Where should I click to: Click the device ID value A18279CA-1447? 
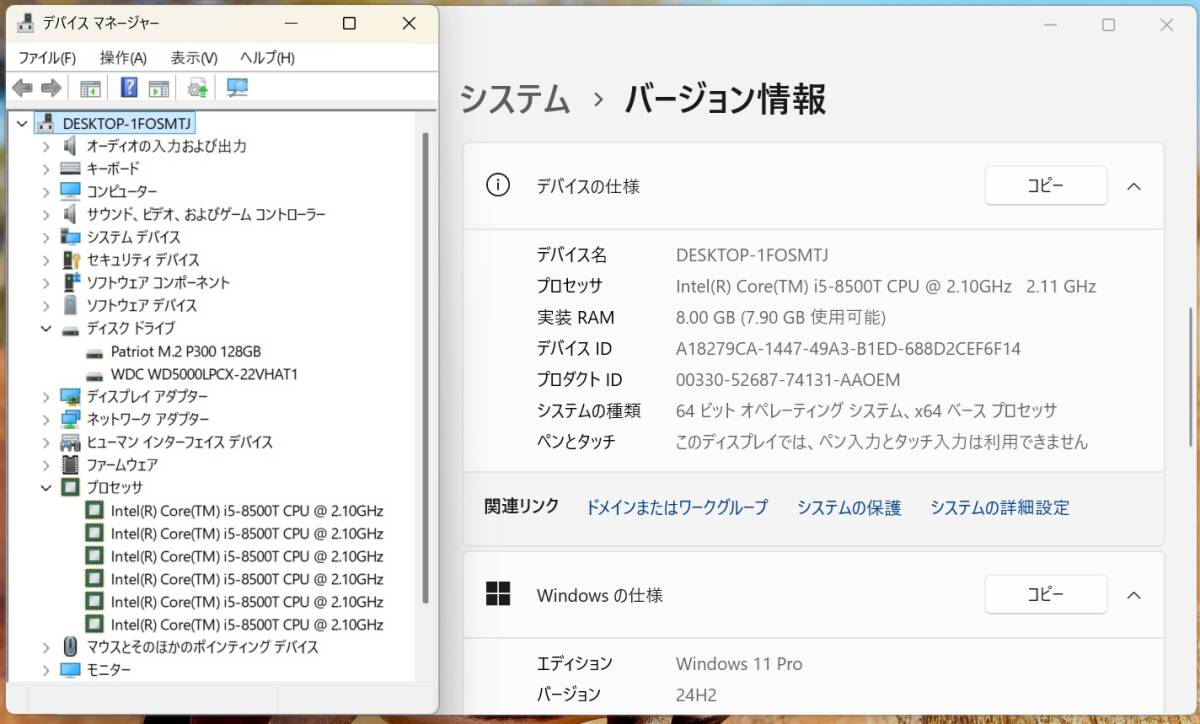(848, 349)
